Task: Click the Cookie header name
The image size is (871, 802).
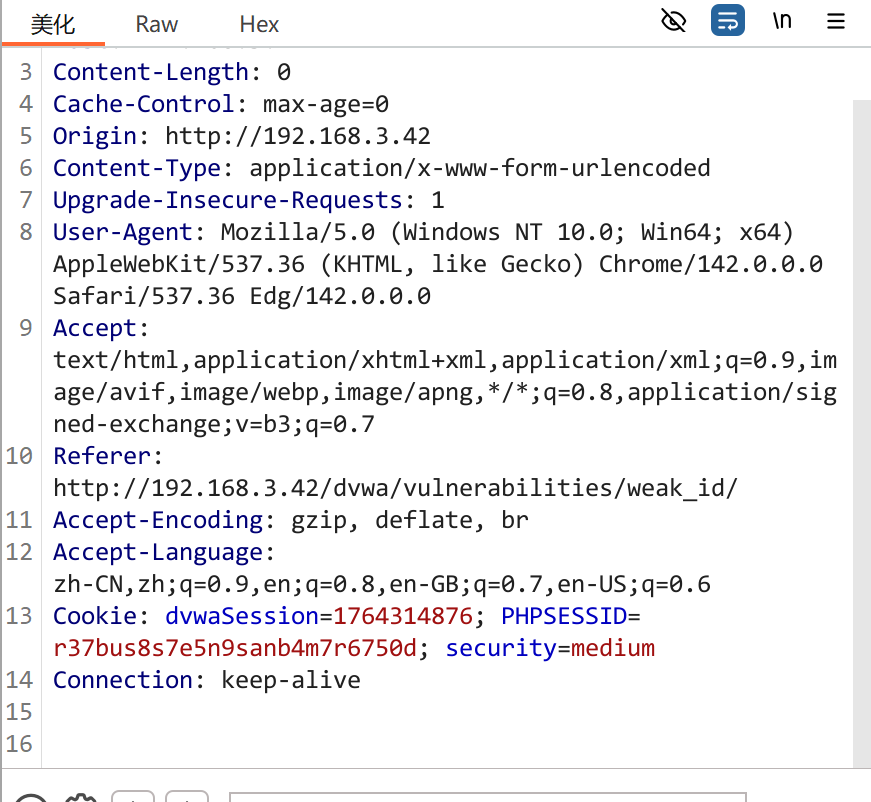Action: [94, 616]
